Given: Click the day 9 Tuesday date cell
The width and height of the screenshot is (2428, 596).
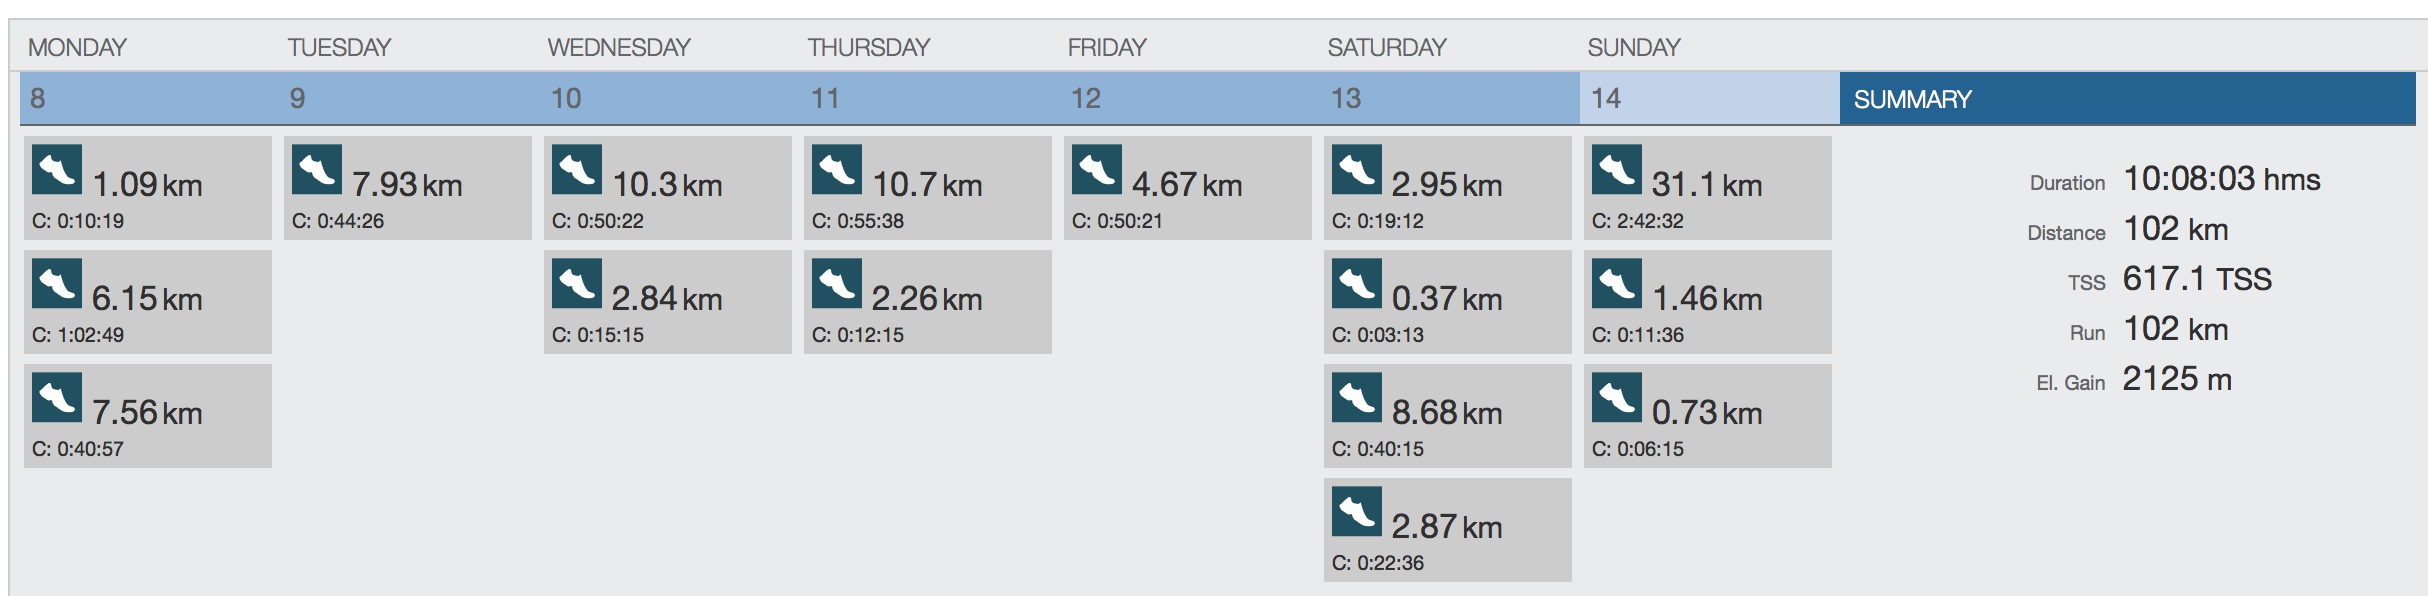Looking at the screenshot, I should 409,98.
